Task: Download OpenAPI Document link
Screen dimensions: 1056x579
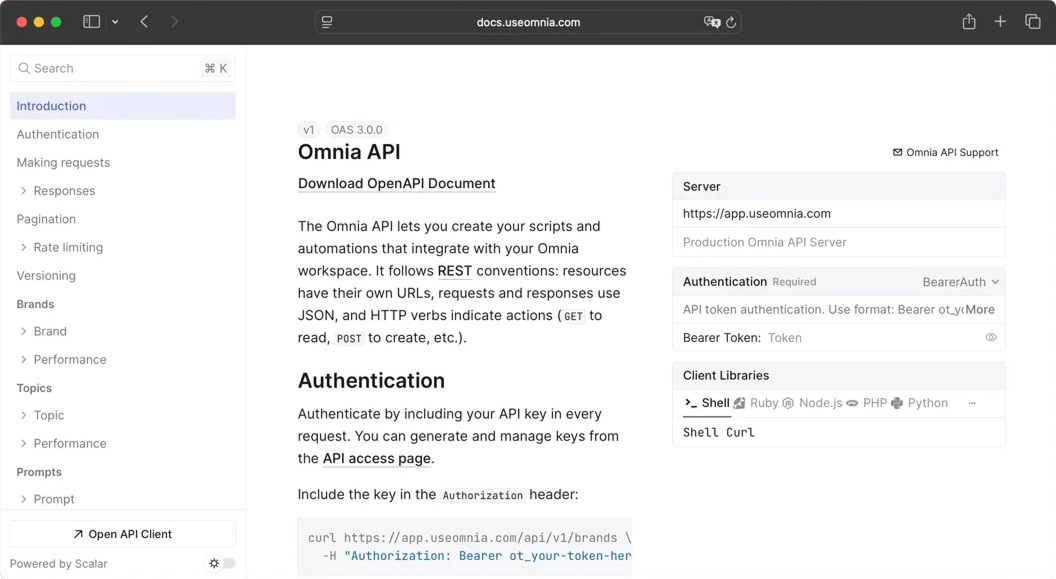Action: 397,183
